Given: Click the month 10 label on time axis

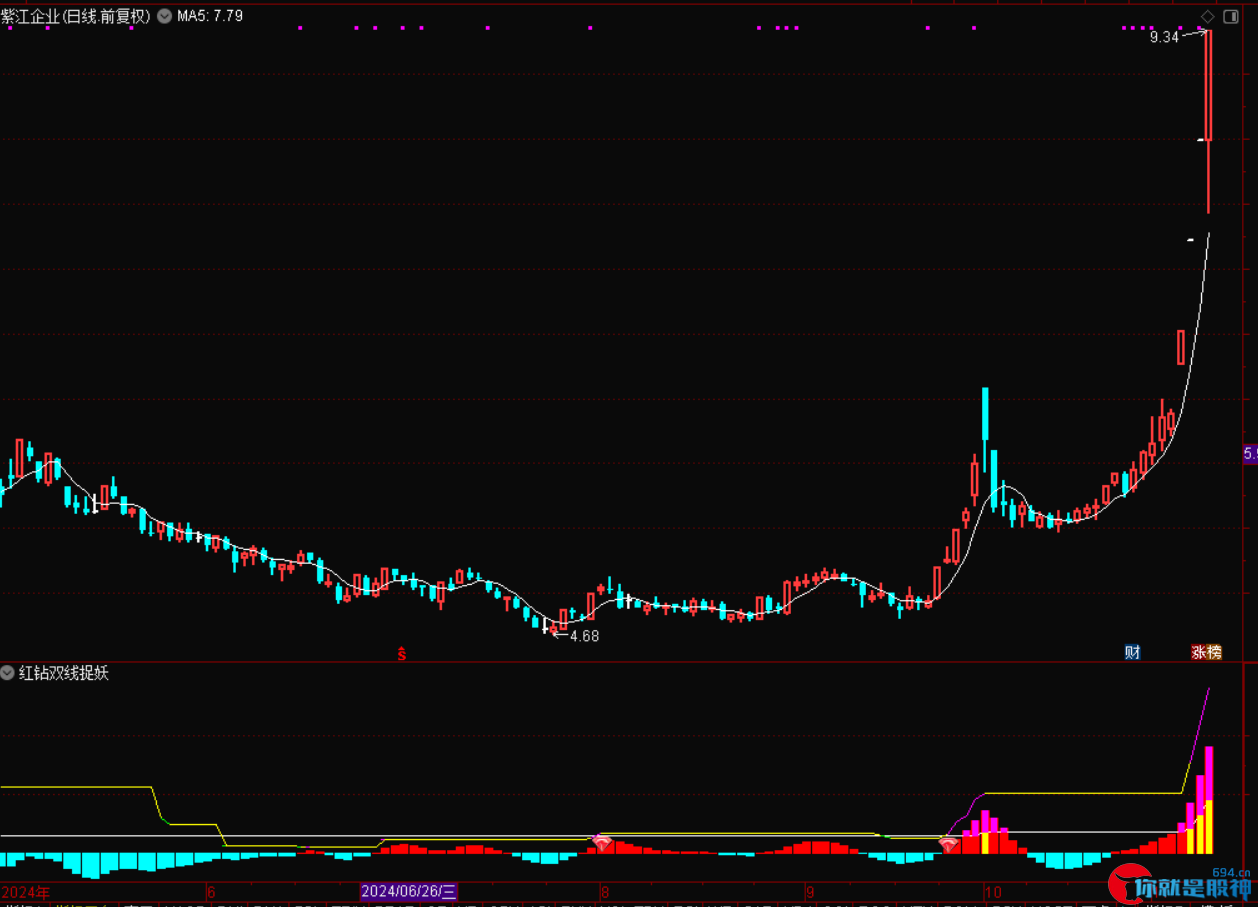Looking at the screenshot, I should (x=992, y=891).
